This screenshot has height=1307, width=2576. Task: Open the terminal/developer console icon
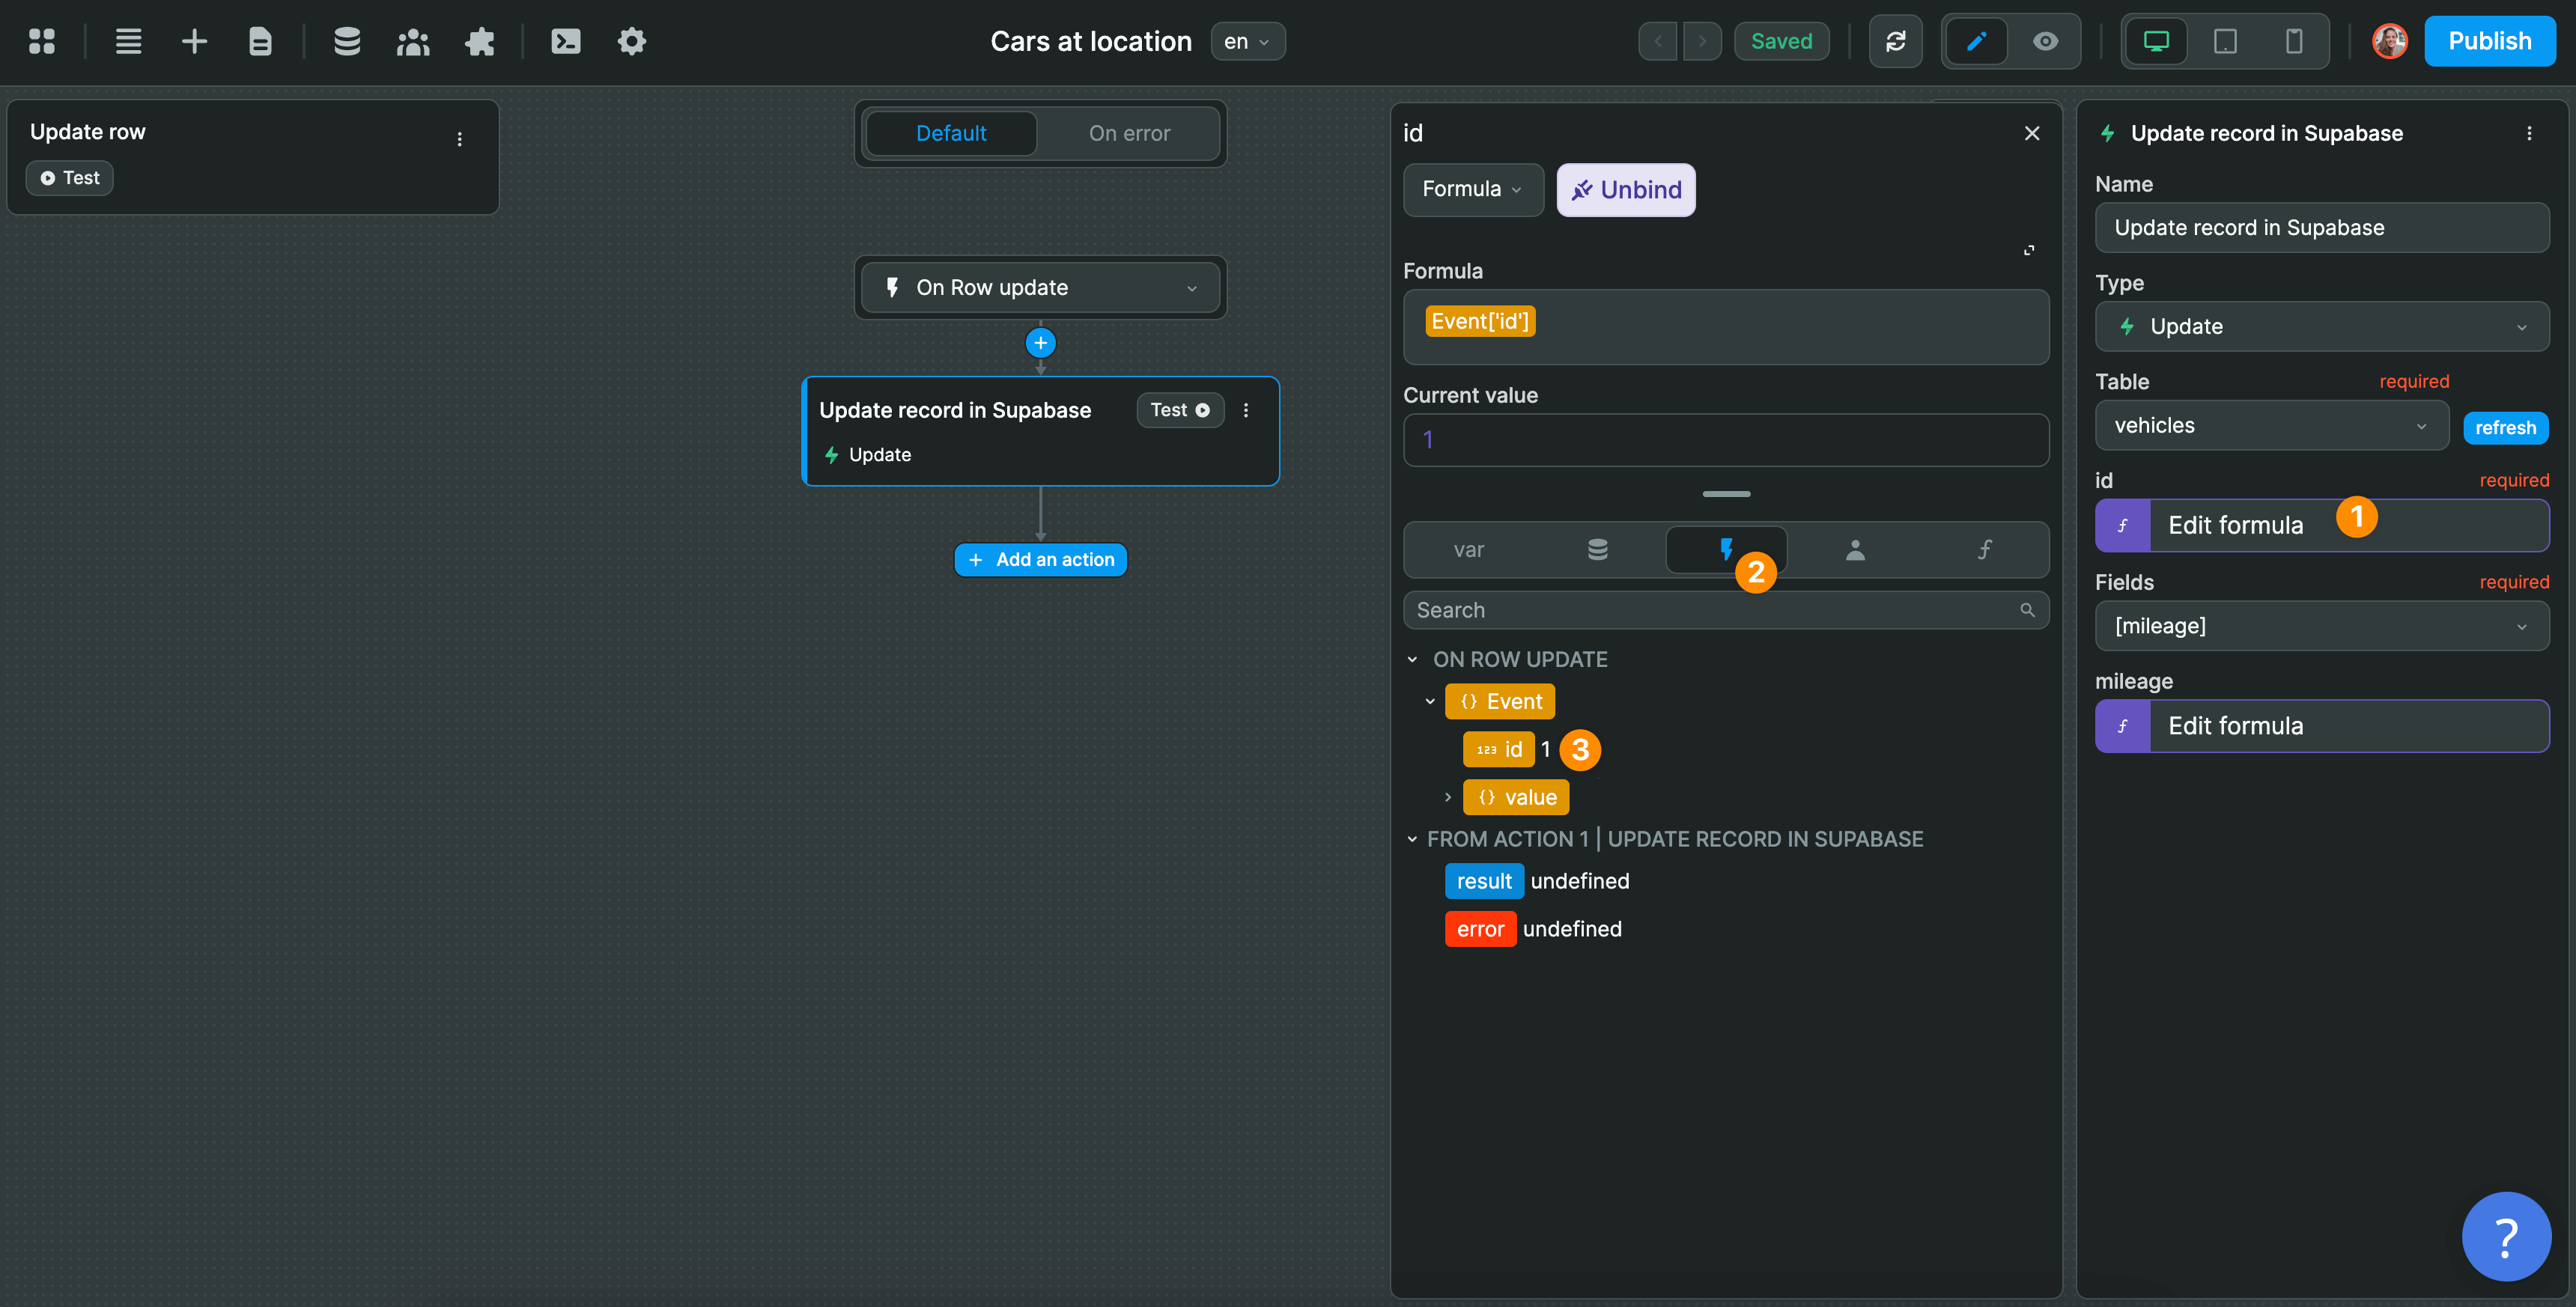click(565, 41)
